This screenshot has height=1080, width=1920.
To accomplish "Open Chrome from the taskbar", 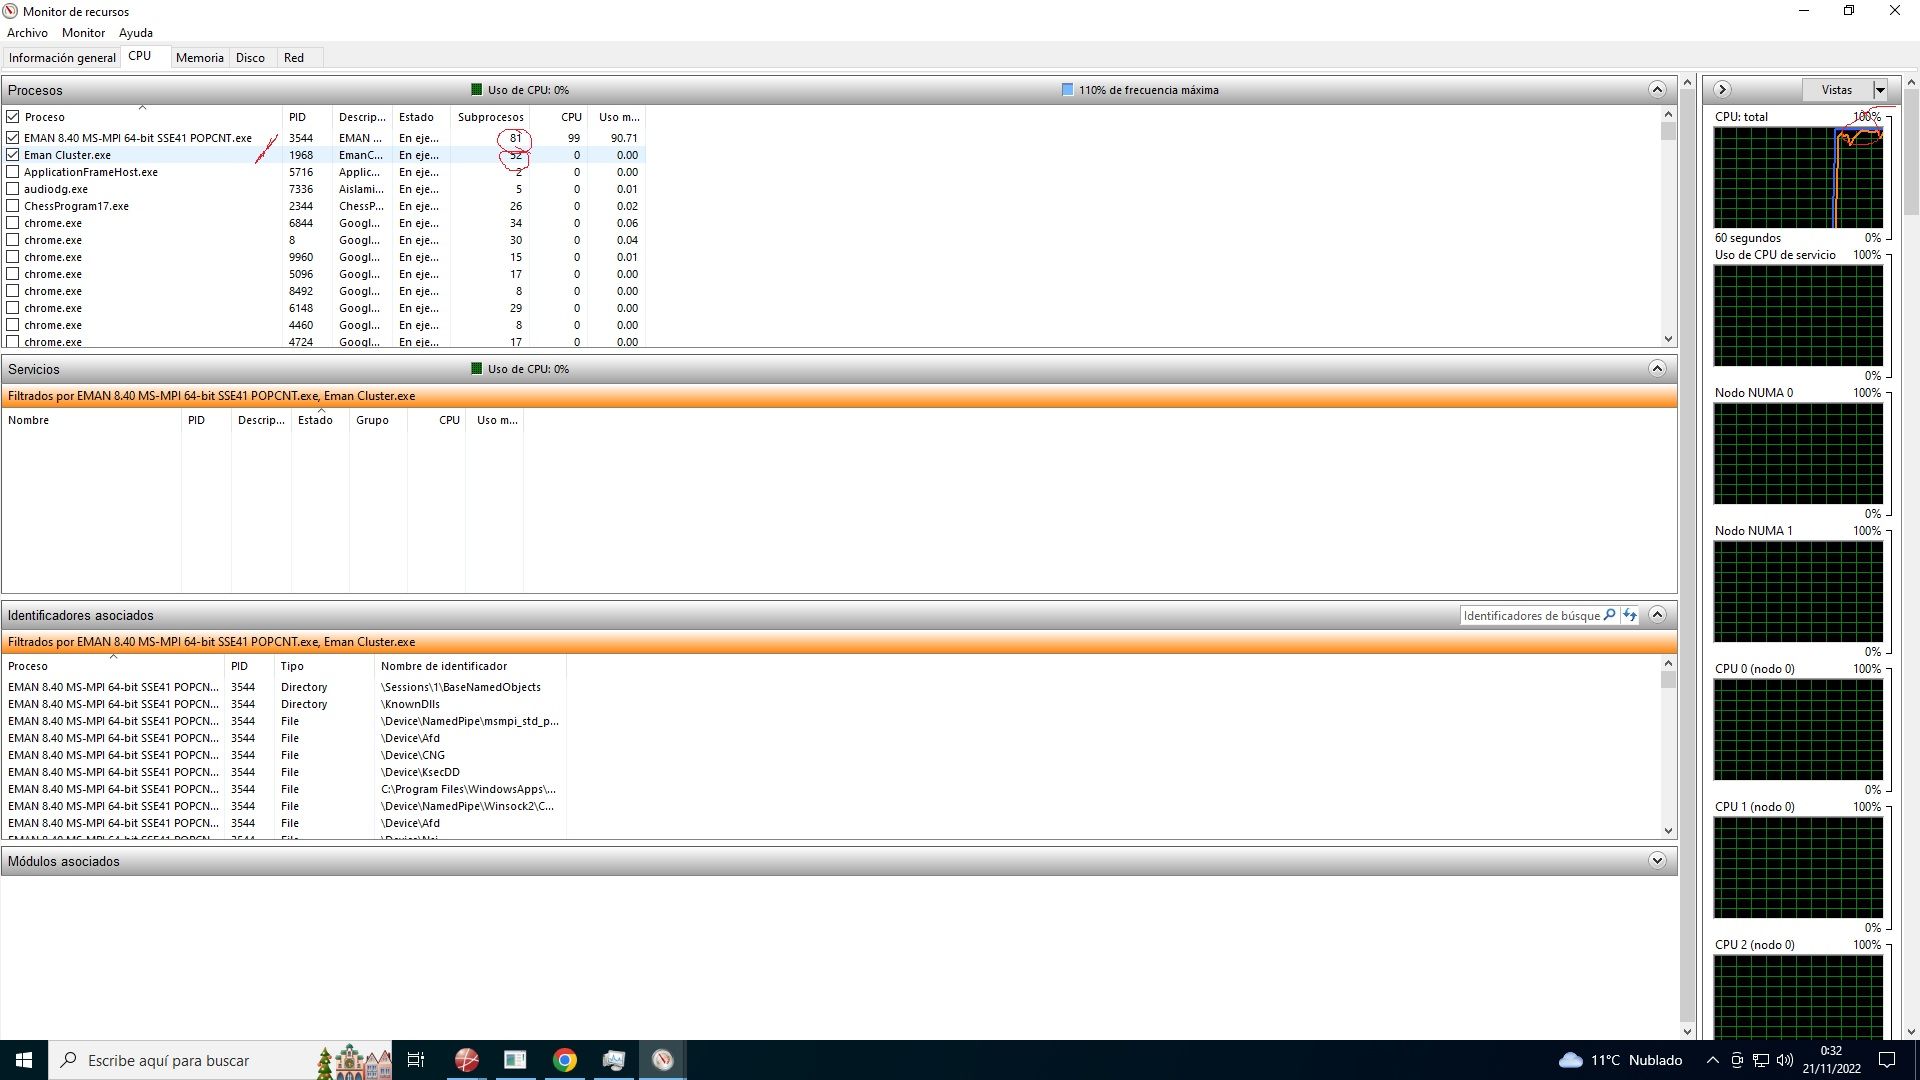I will tap(565, 1060).
